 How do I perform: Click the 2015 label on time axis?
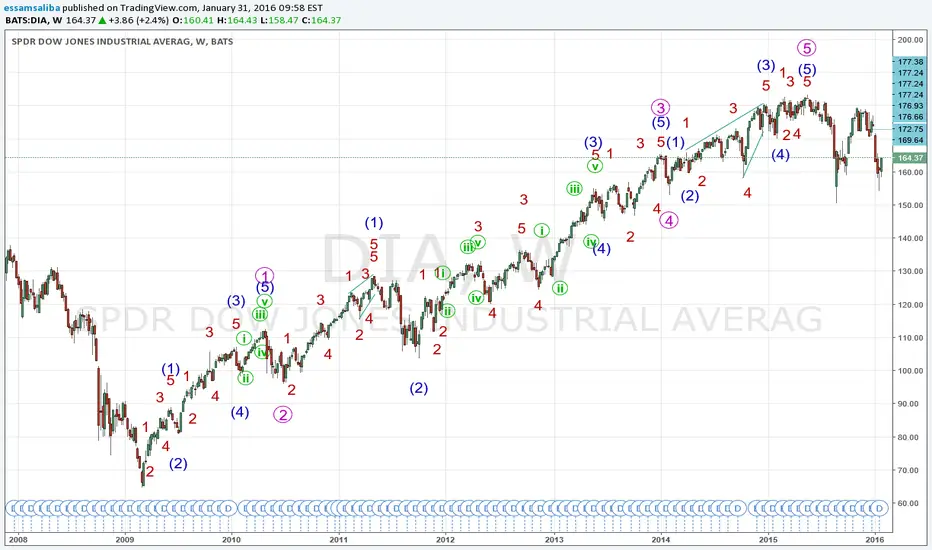pos(768,540)
